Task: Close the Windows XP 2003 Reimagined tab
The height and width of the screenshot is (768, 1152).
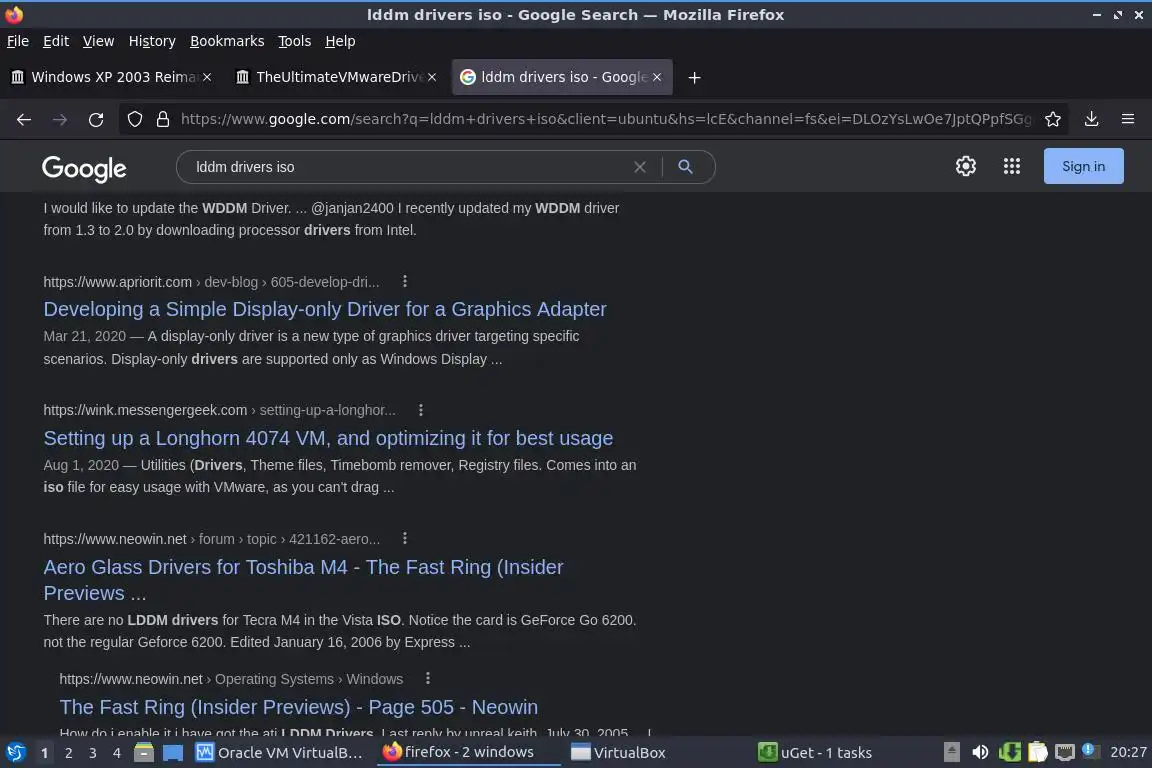Action: click(207, 77)
